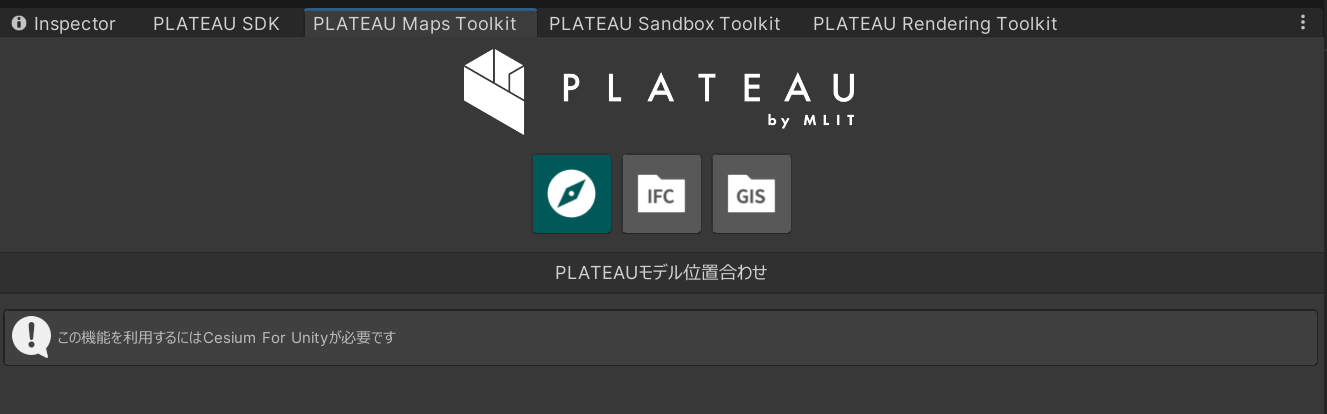1327x414 pixels.
Task: Click the exclamation warning icon
Action: coord(32,338)
